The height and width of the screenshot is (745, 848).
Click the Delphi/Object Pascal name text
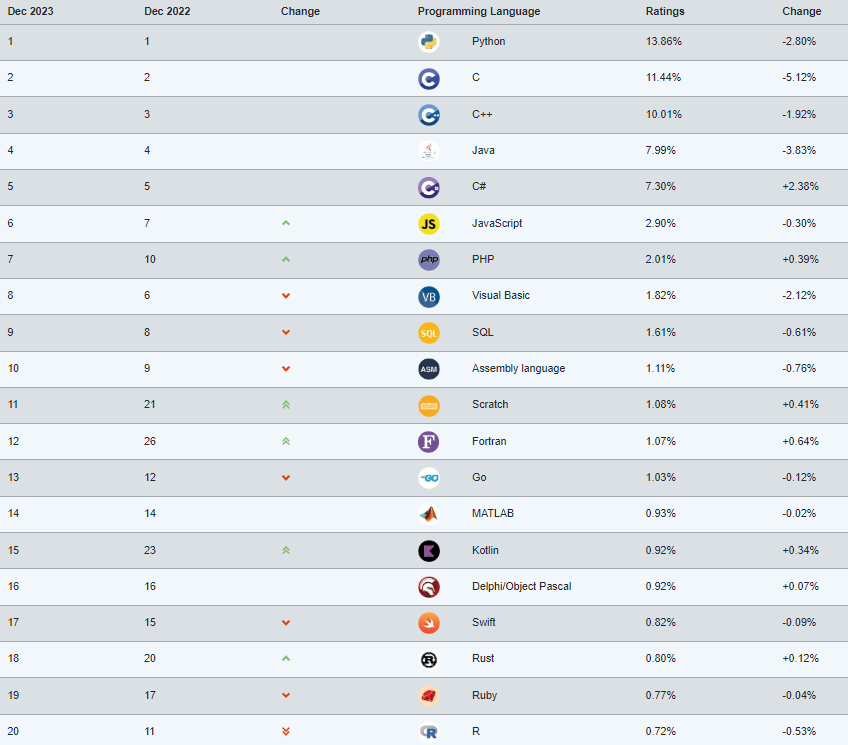(x=521, y=586)
